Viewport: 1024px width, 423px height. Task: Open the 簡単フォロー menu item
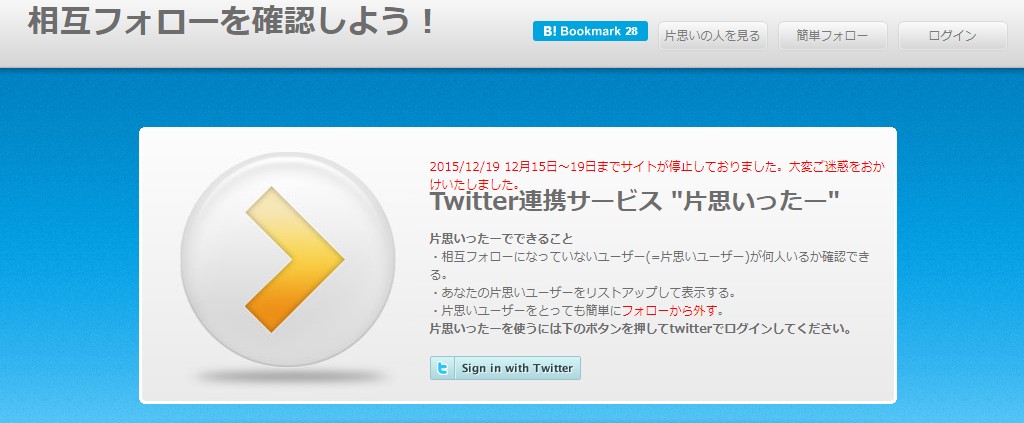[x=833, y=36]
